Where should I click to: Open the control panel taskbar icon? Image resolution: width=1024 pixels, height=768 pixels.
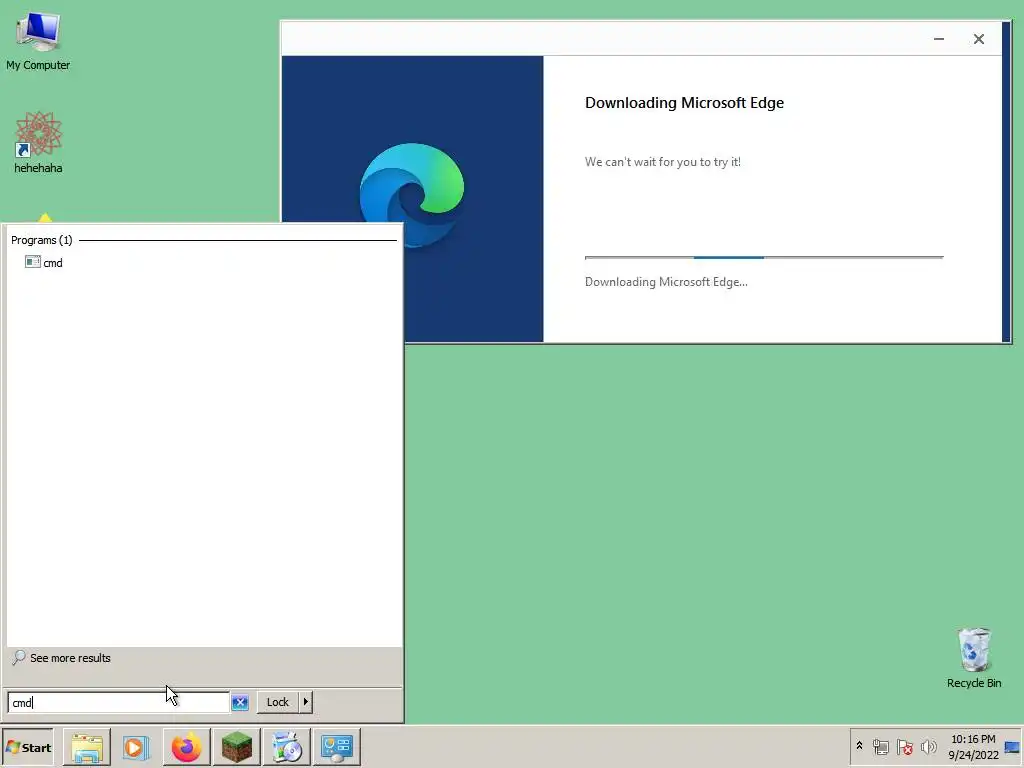pos(336,747)
